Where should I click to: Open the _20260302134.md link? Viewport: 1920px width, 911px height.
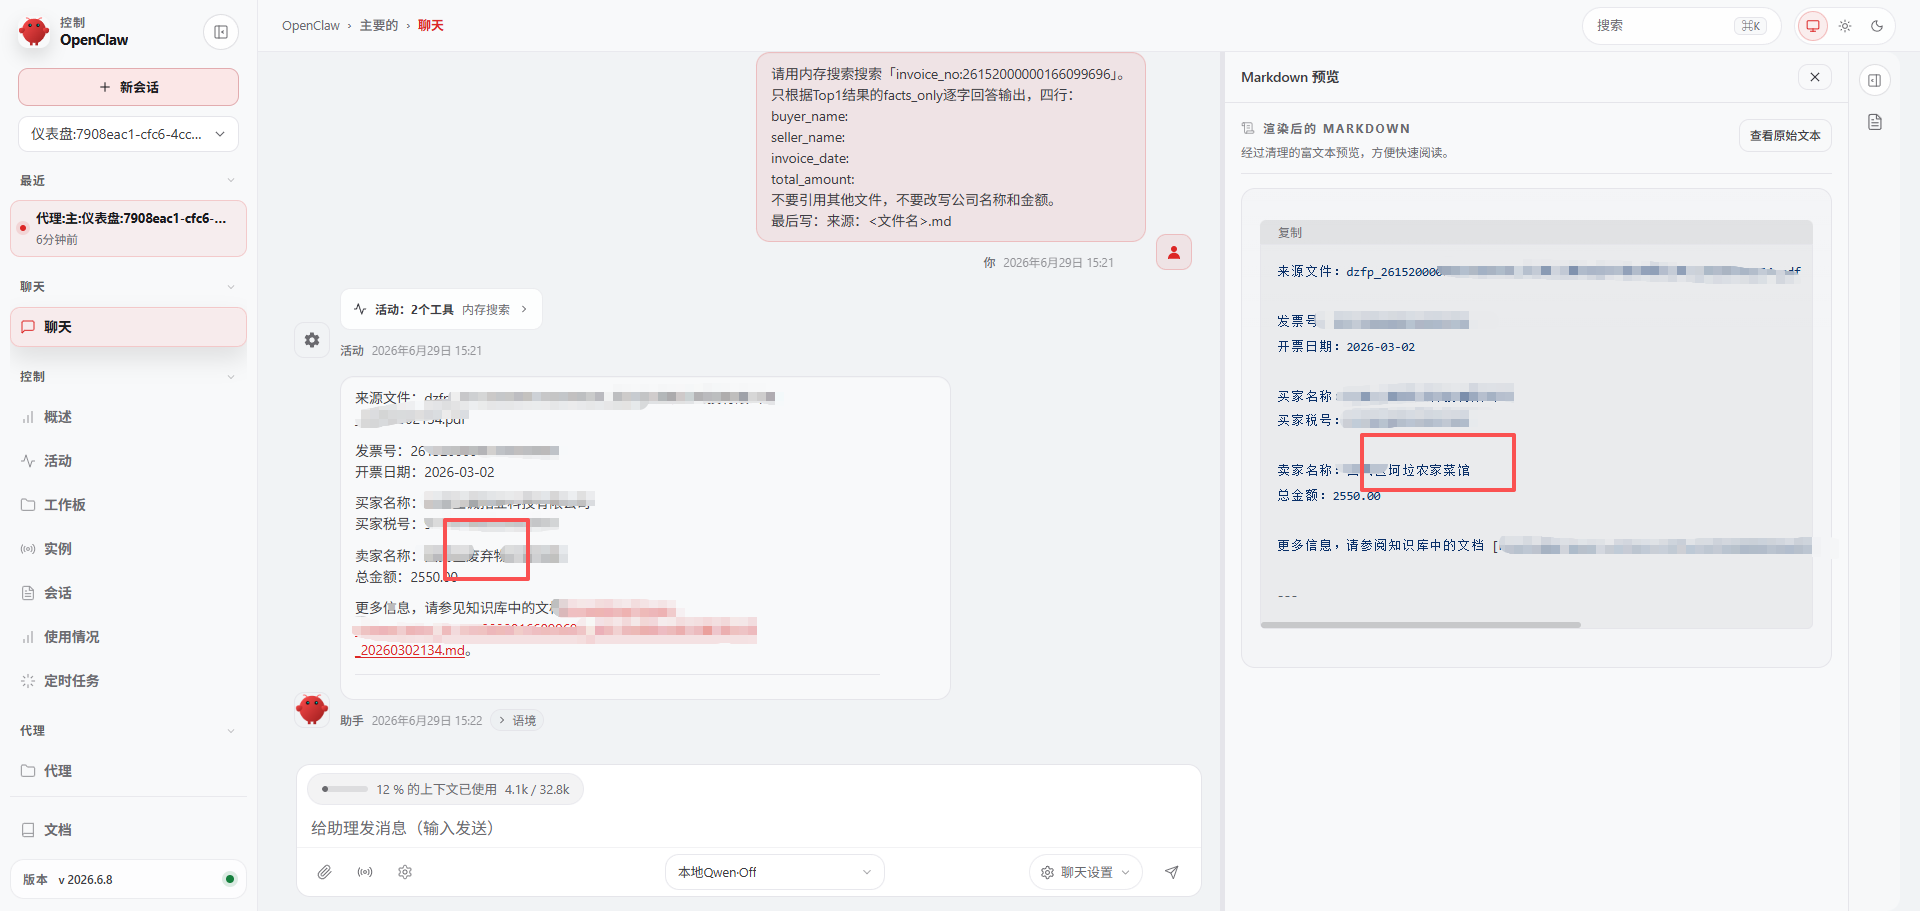point(411,650)
